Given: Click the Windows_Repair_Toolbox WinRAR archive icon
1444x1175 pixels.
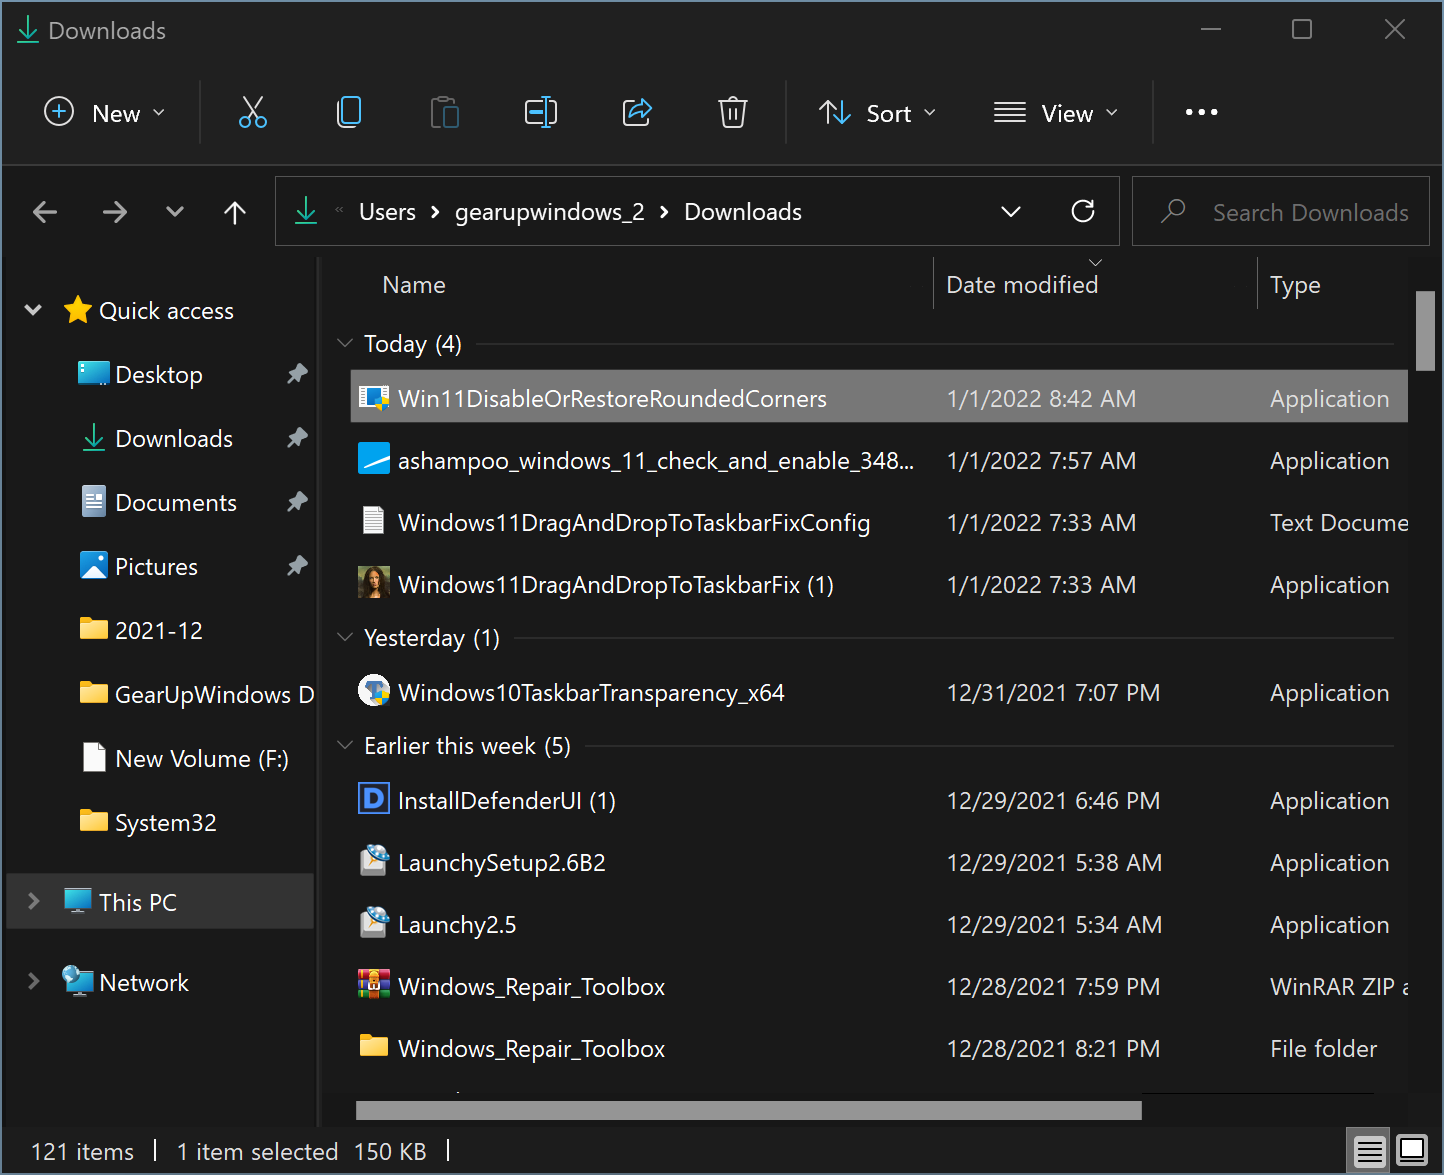Looking at the screenshot, I should coord(374,985).
